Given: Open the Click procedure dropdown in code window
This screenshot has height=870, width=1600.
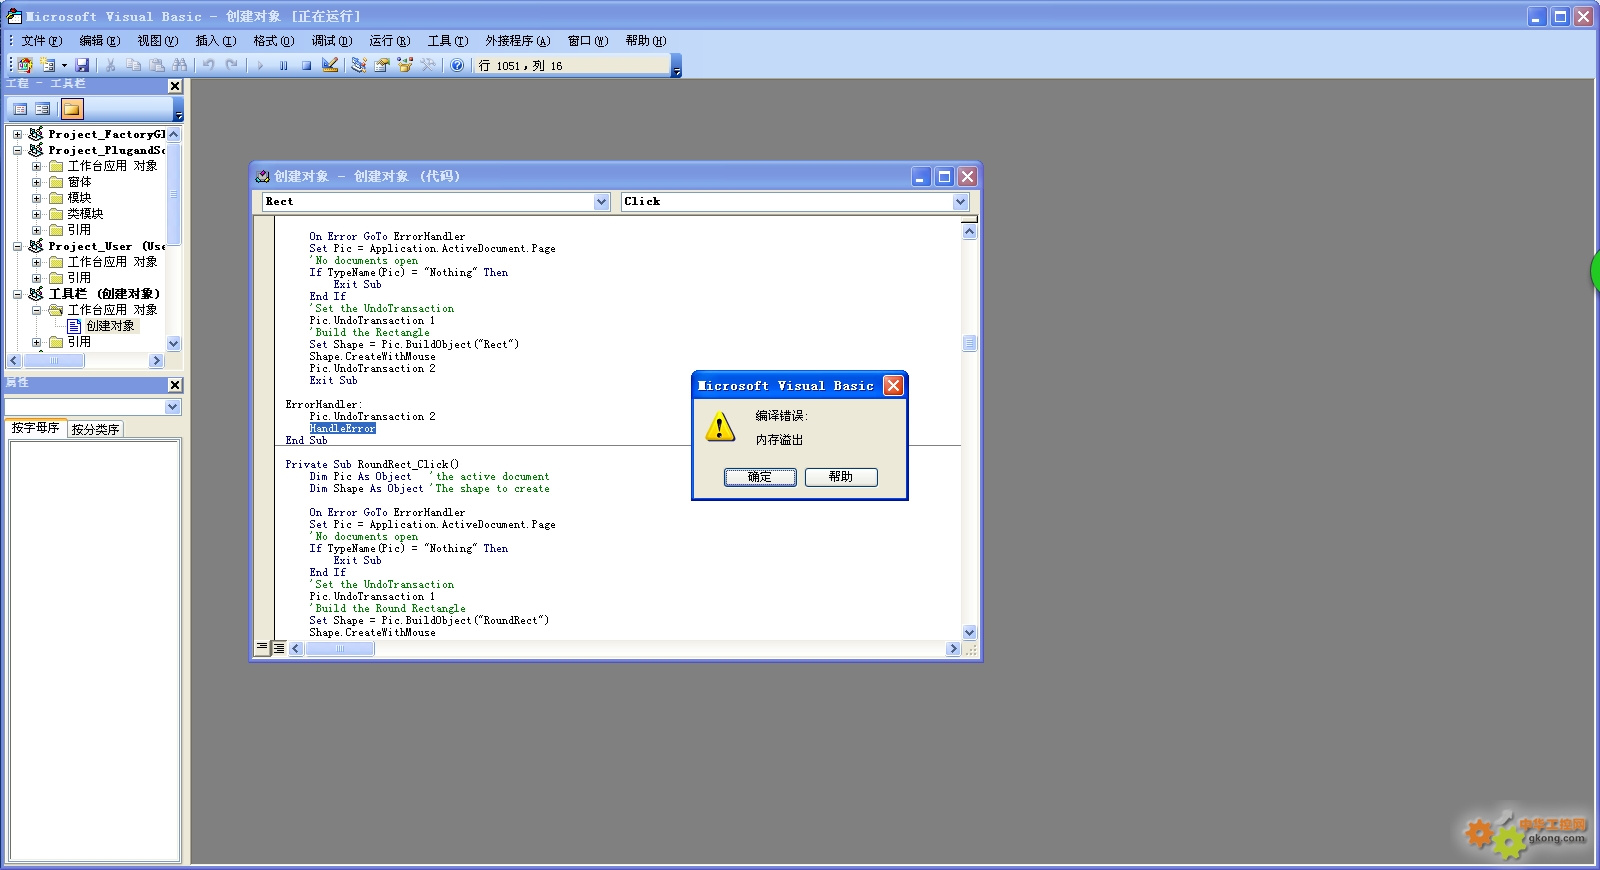Looking at the screenshot, I should [x=961, y=202].
